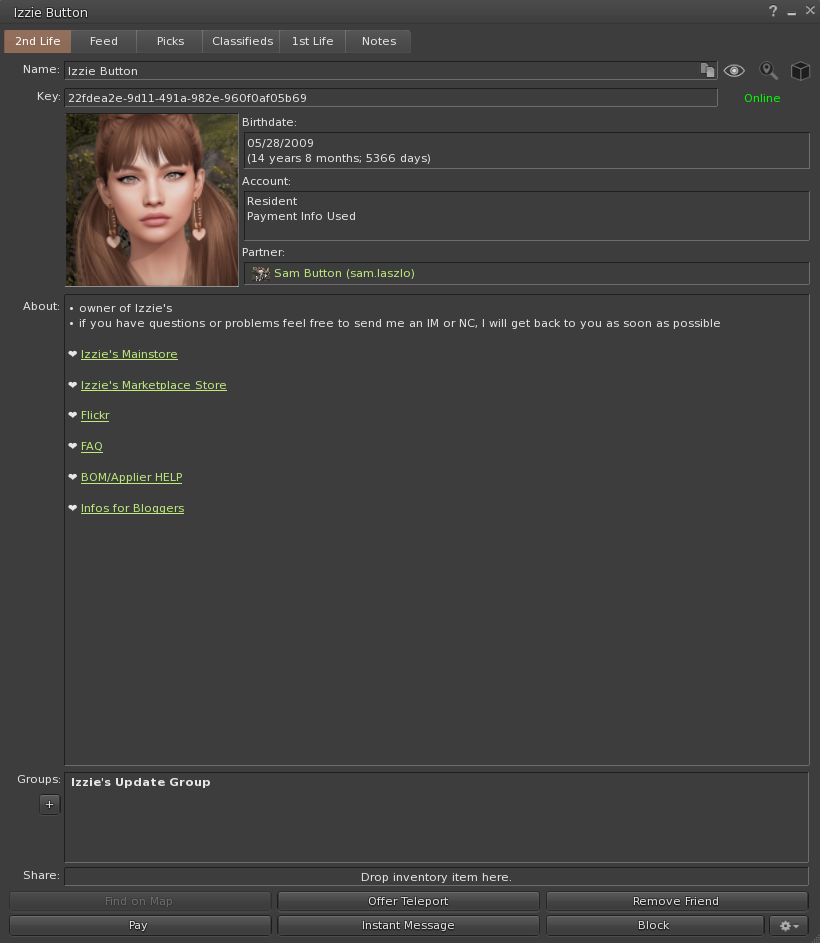820x943 pixels.
Task: Click the Block button
Action: coord(655,926)
